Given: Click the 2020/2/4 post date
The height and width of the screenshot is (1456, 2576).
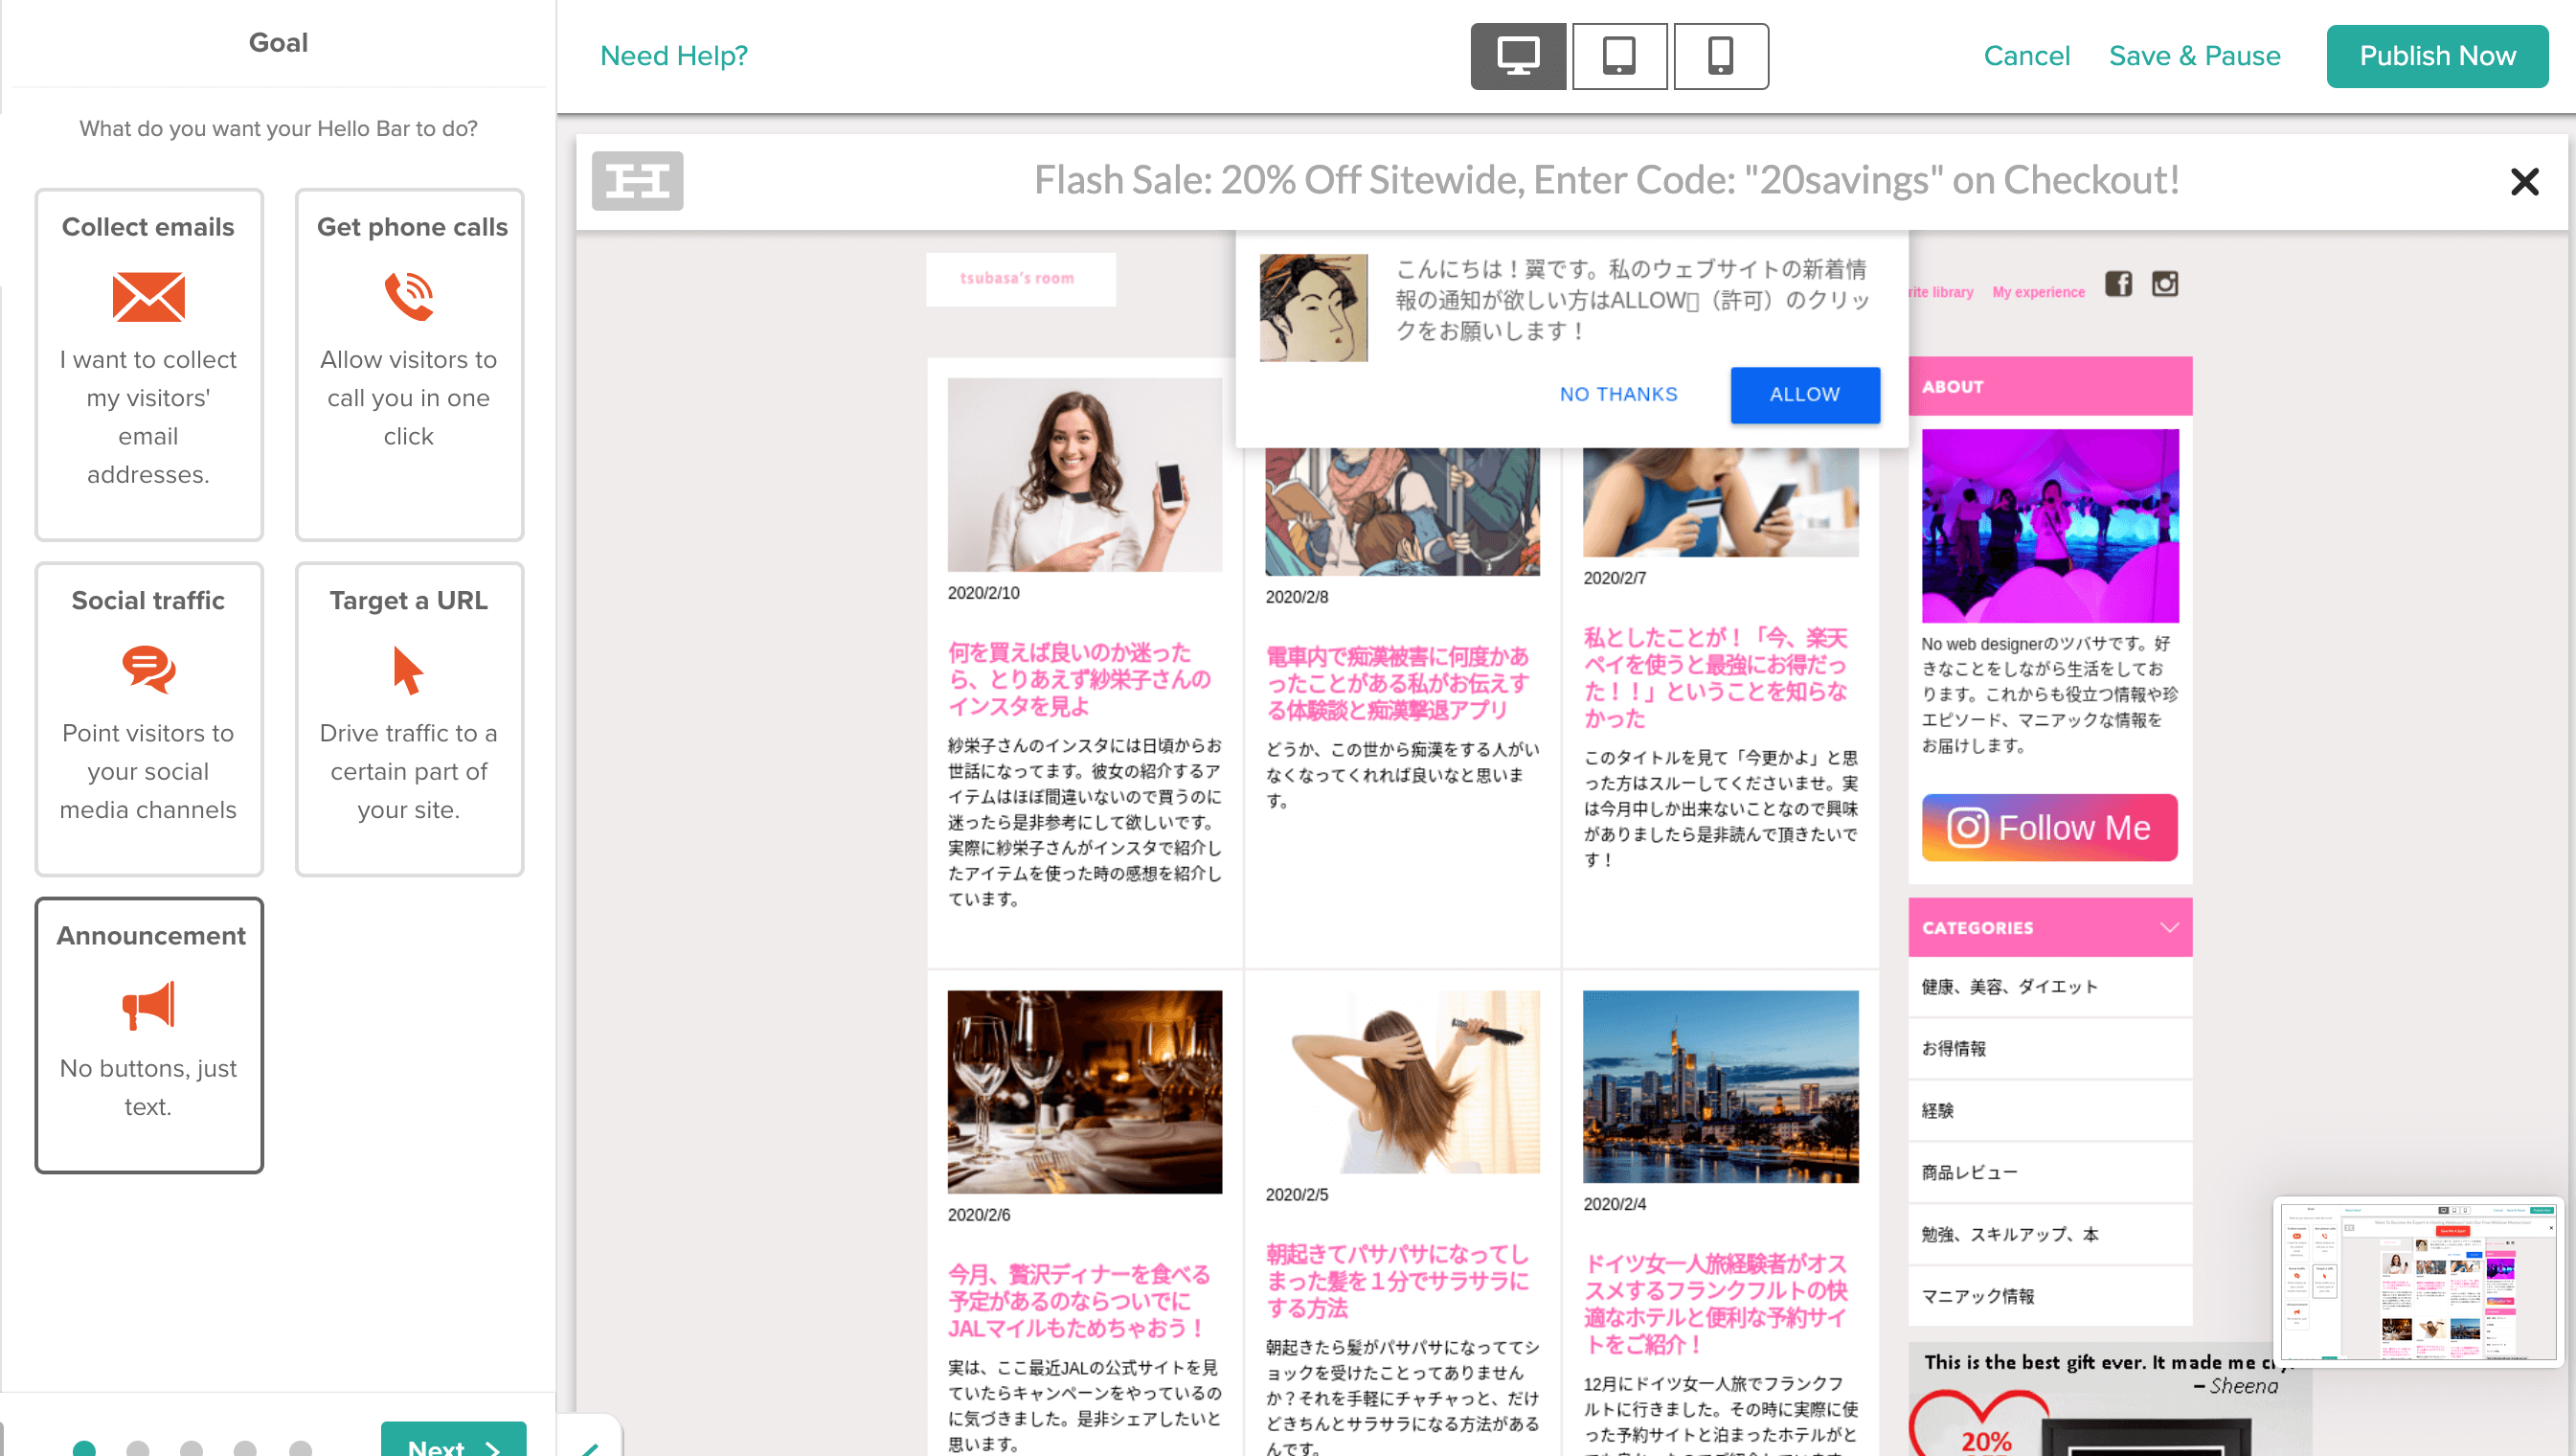Looking at the screenshot, I should pos(1614,1205).
